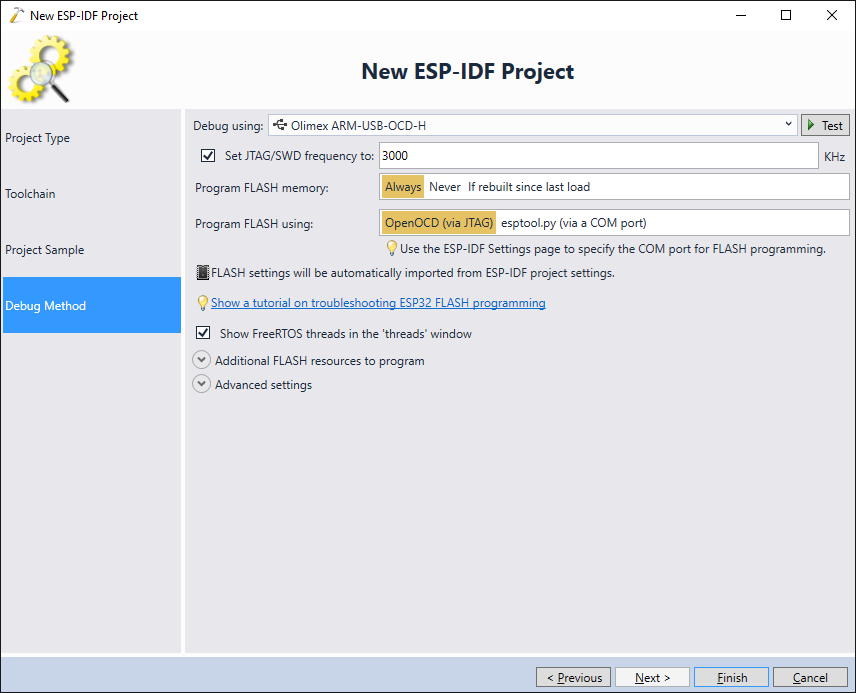The width and height of the screenshot is (856, 693).
Task: Select Never for Program FLASH memory
Action: [445, 187]
